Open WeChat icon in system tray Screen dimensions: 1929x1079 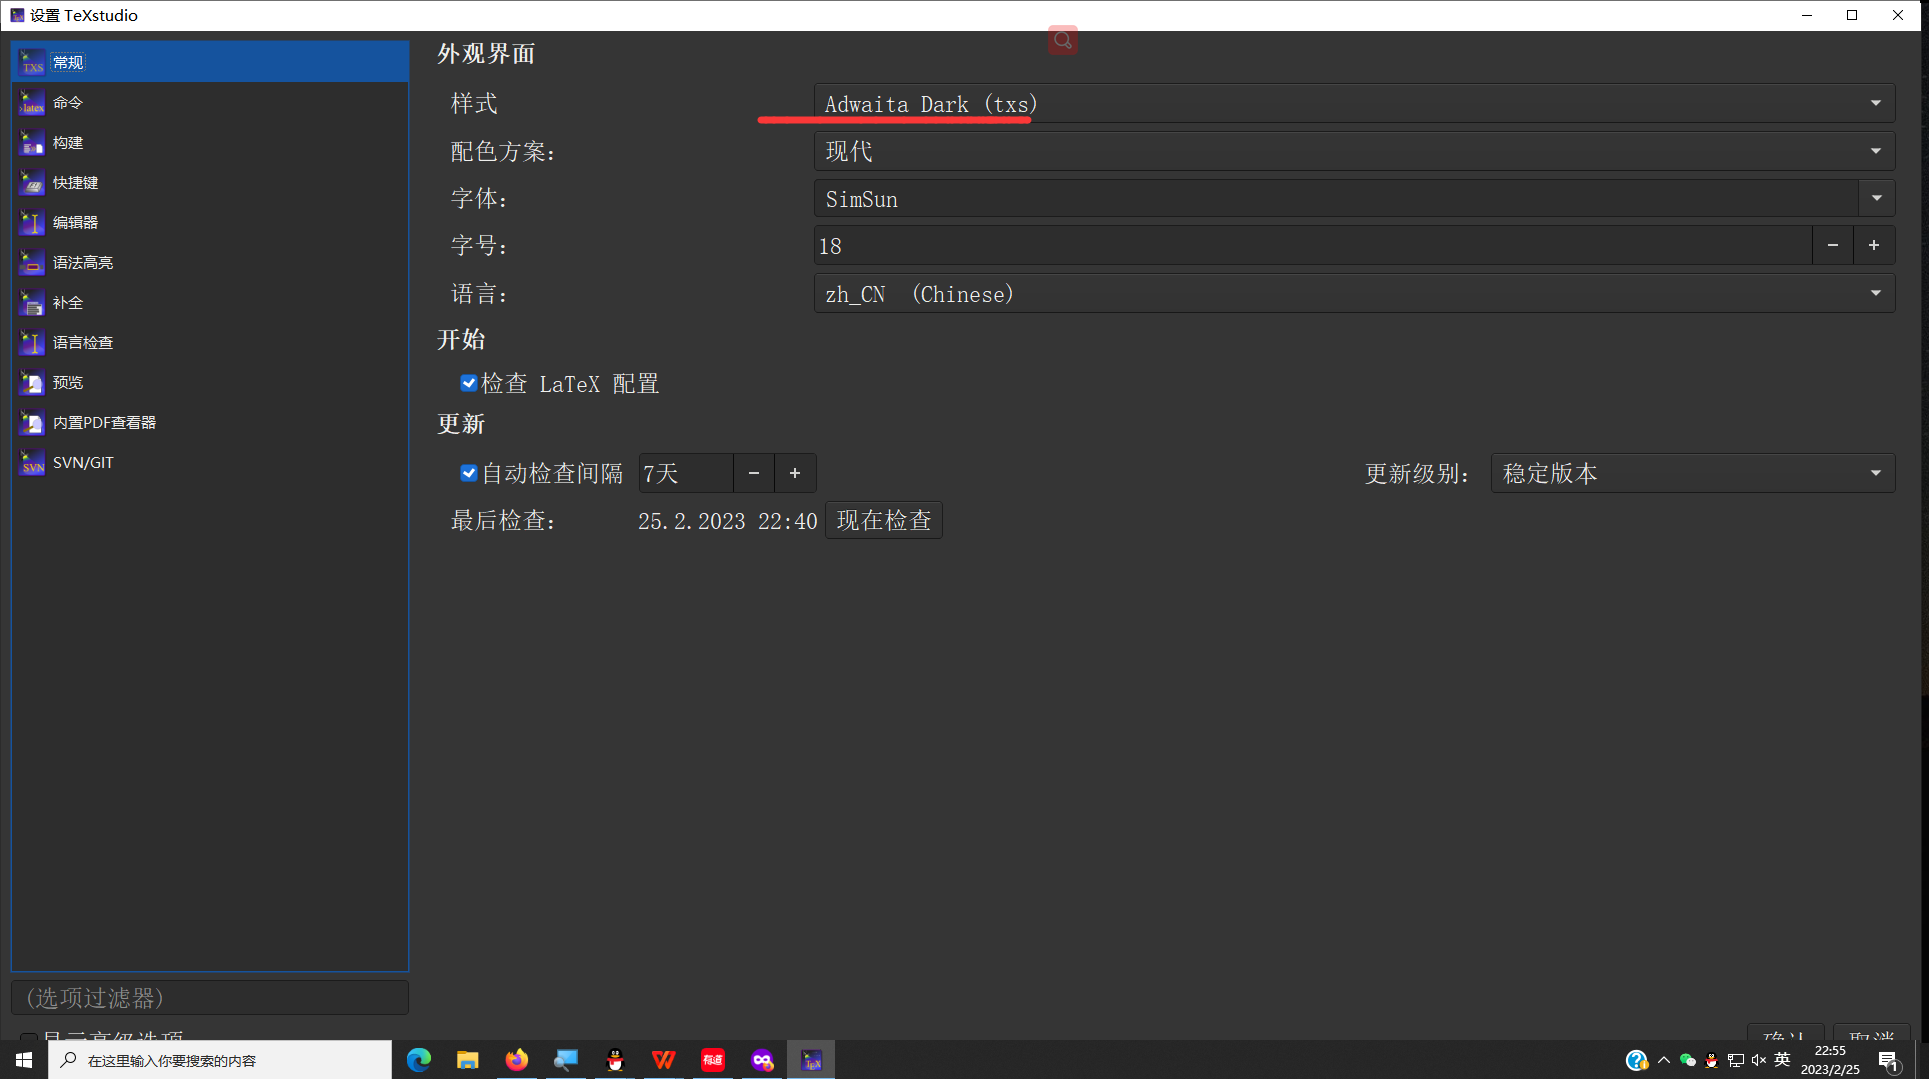(x=1688, y=1060)
